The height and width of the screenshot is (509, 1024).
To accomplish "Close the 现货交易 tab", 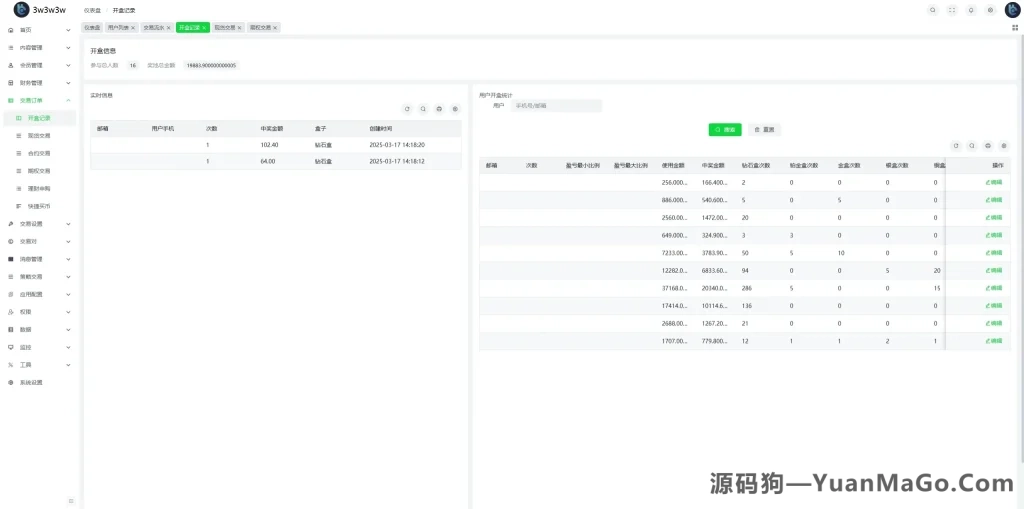I will 240,28.
